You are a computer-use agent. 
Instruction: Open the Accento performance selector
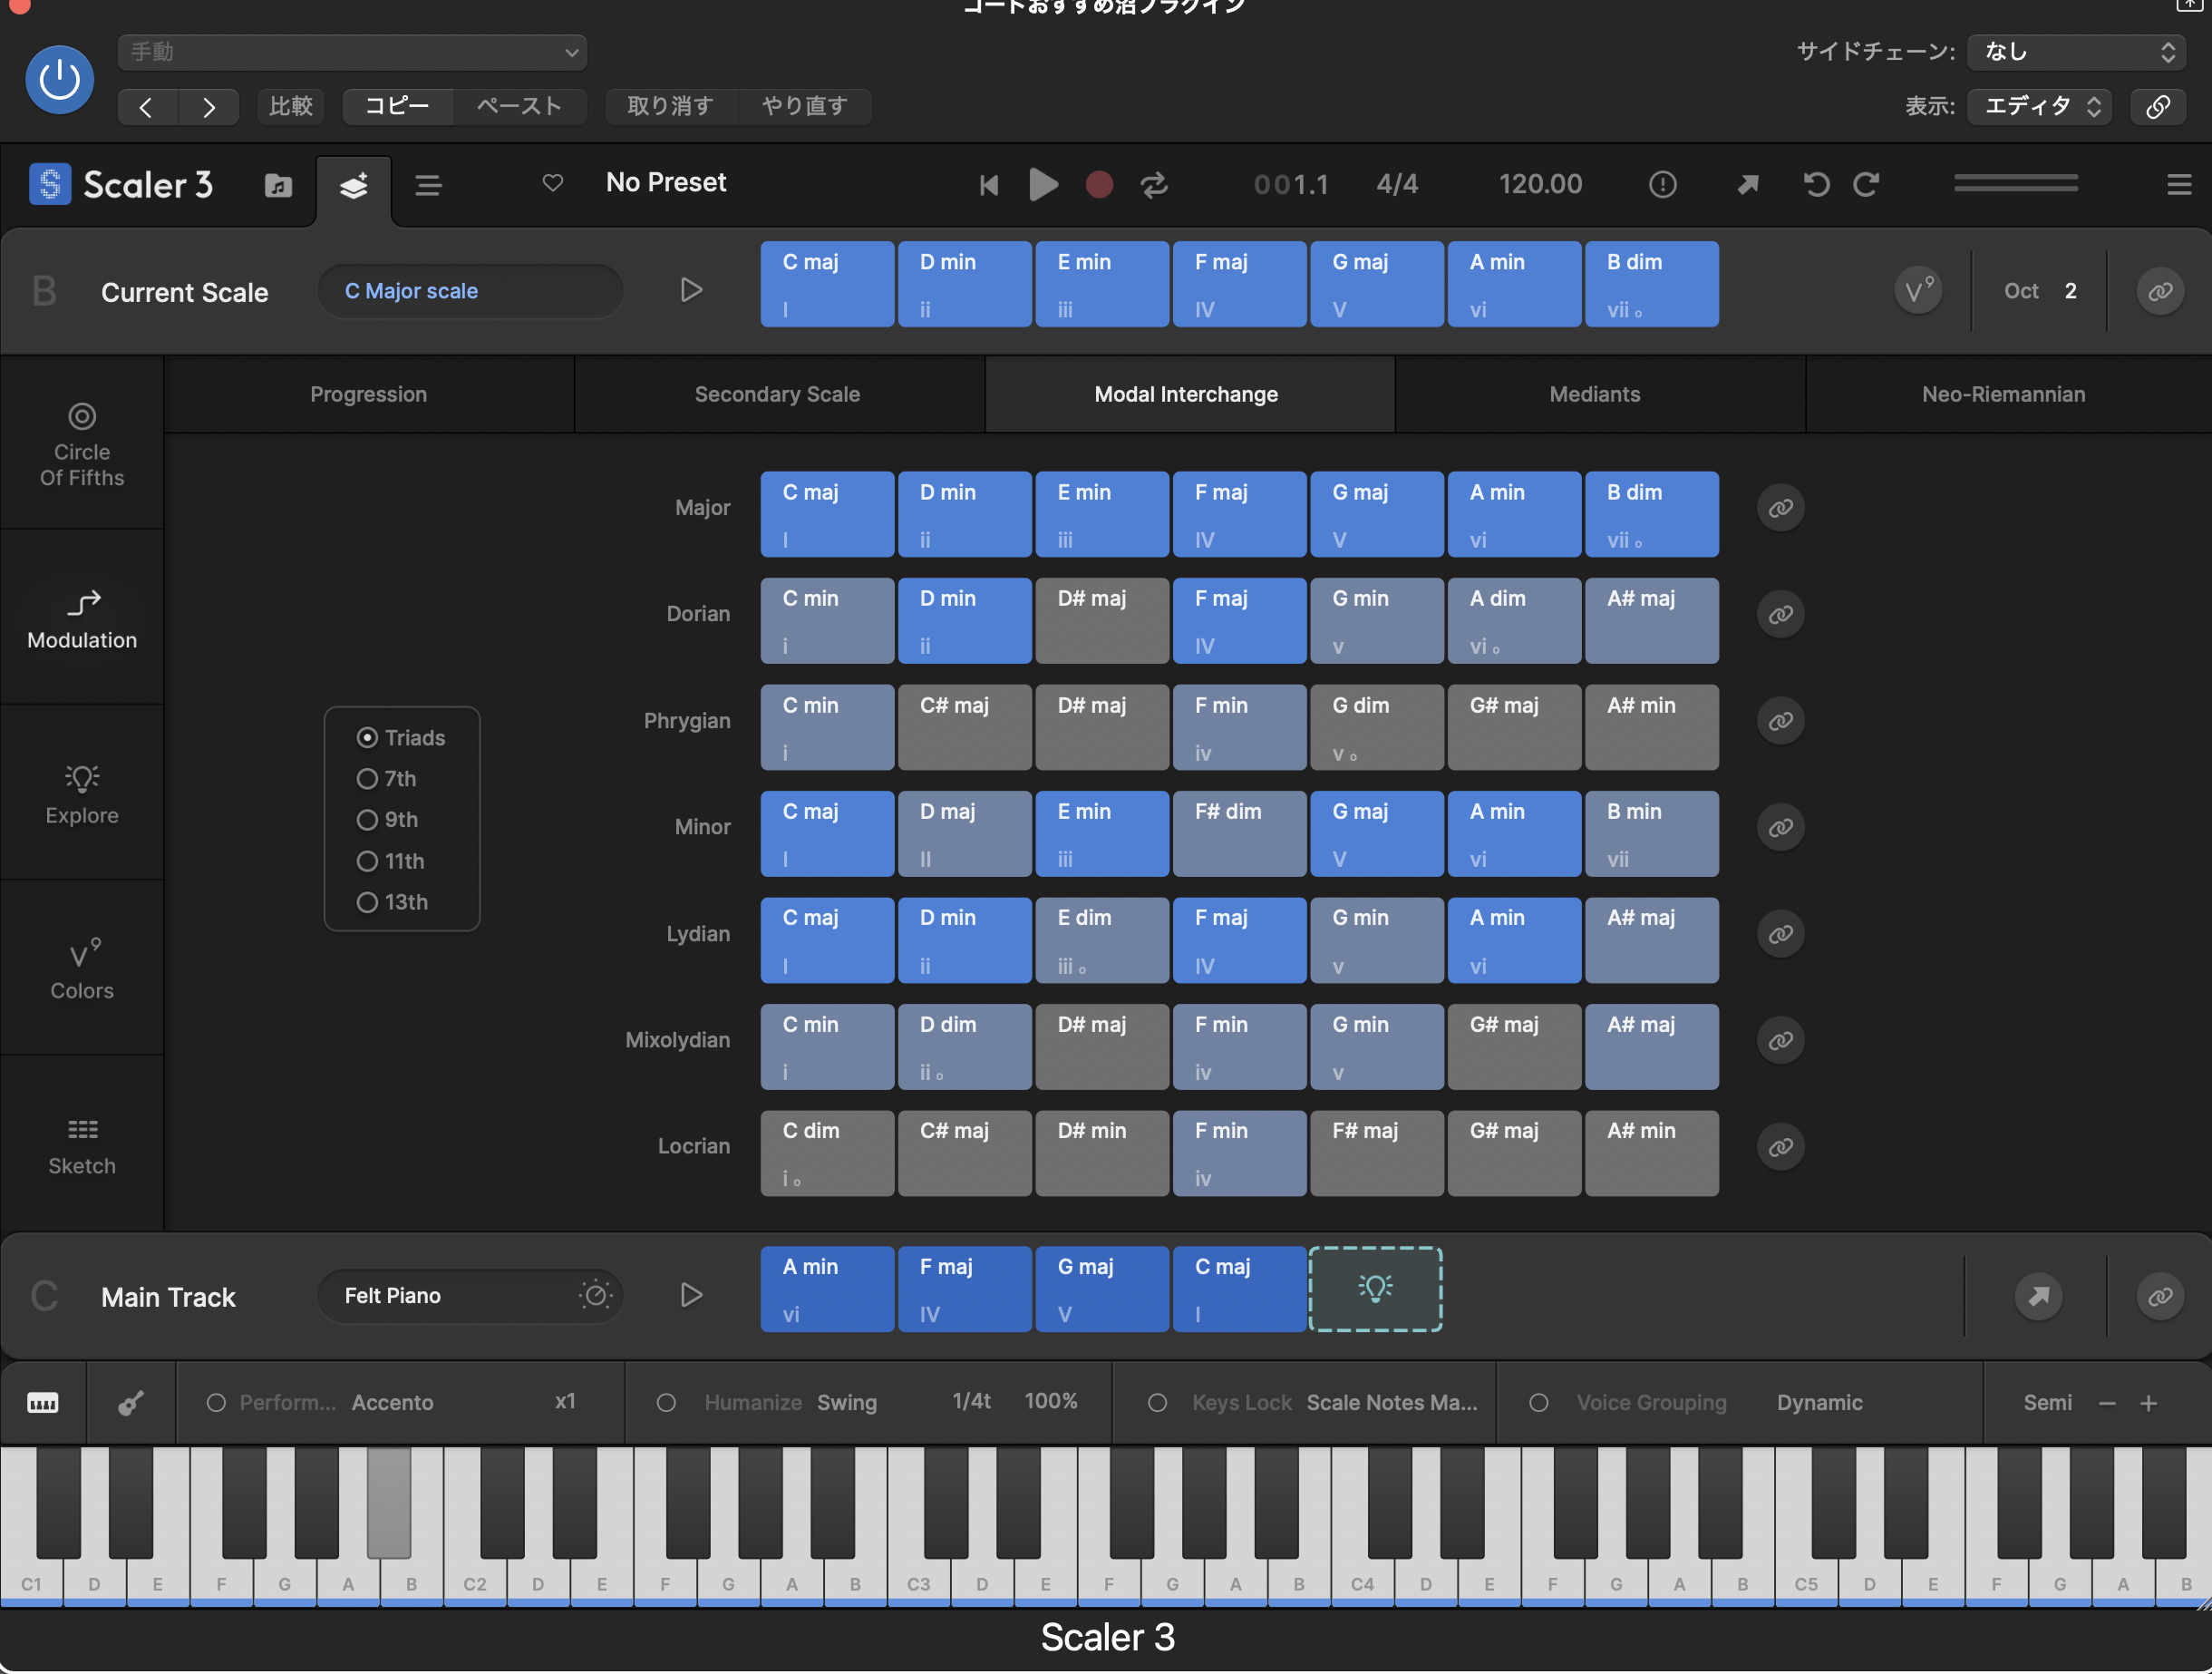[x=392, y=1403]
